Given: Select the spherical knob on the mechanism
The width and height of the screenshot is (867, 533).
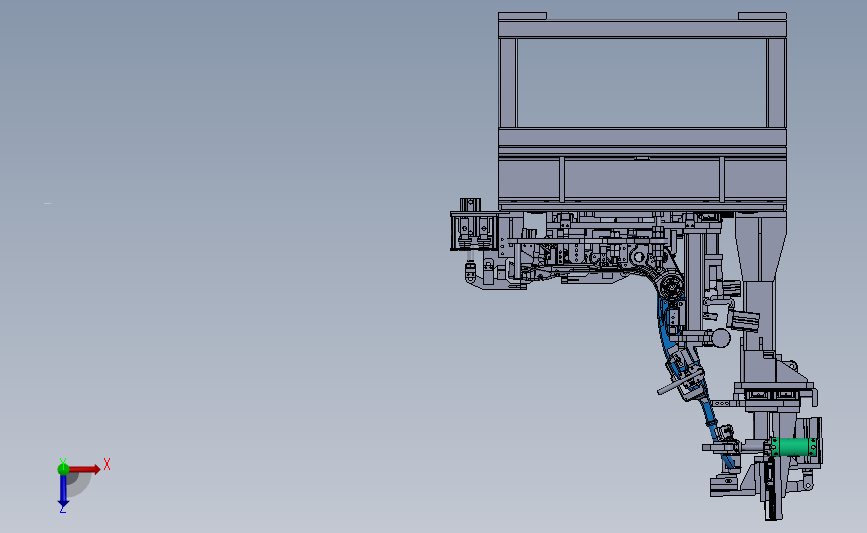Looking at the screenshot, I should click(x=720, y=337).
